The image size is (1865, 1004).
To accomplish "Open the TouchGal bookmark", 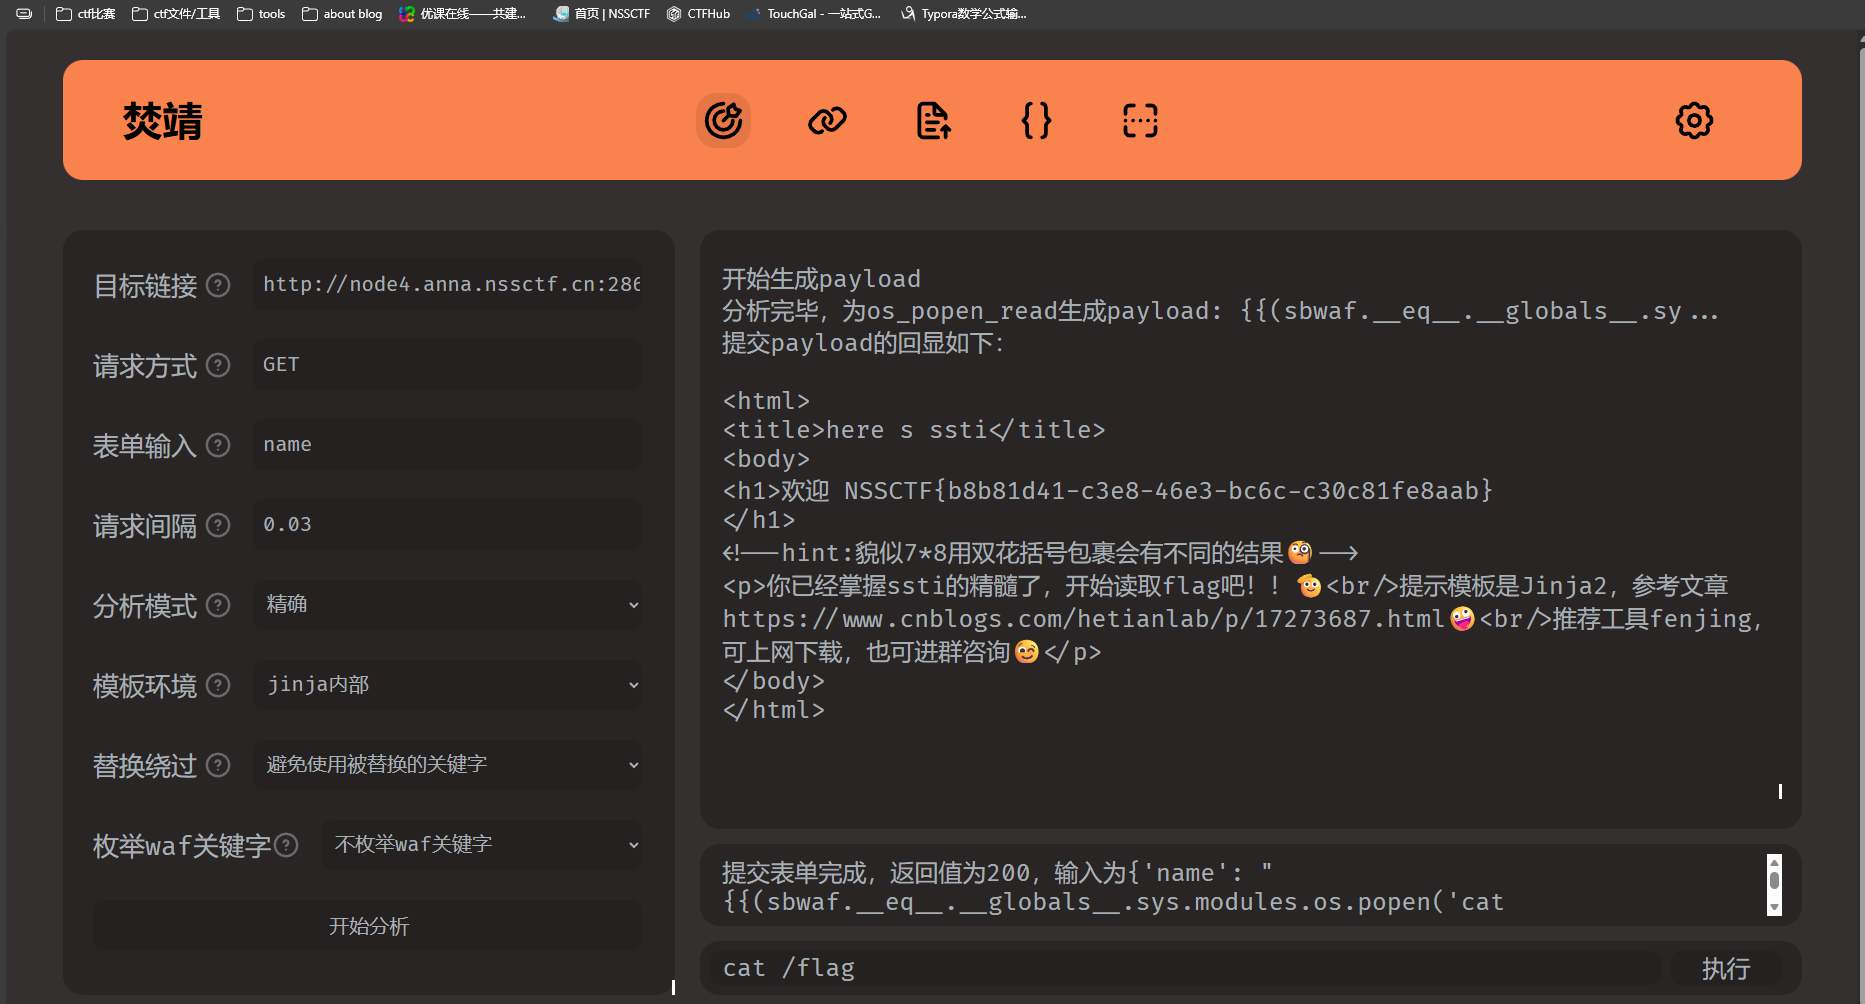I will coord(814,14).
